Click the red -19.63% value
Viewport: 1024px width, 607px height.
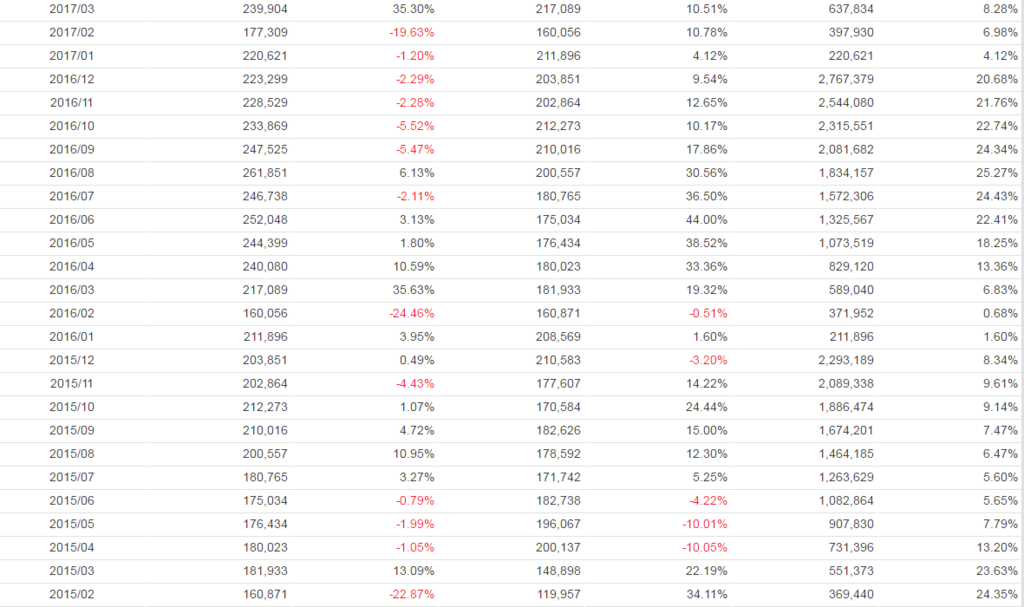pyautogui.click(x=412, y=32)
